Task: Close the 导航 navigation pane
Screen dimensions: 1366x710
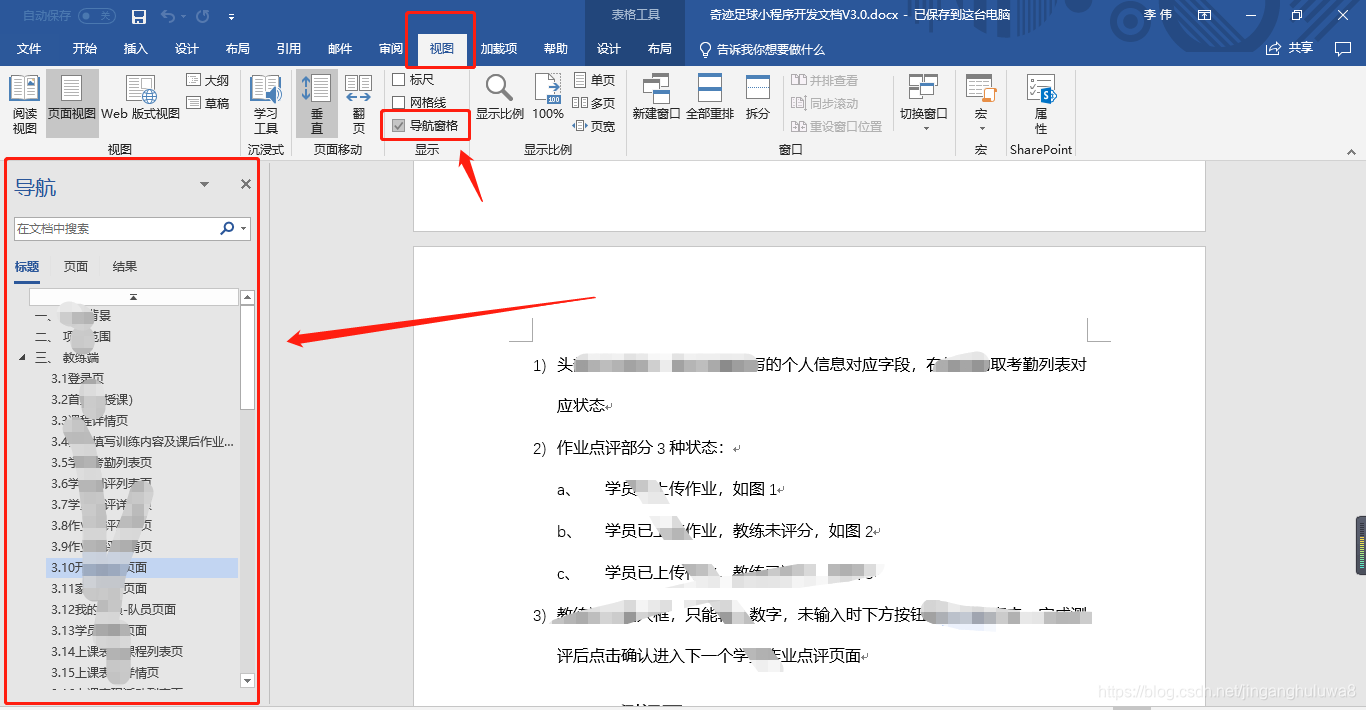Action: pyautogui.click(x=246, y=184)
